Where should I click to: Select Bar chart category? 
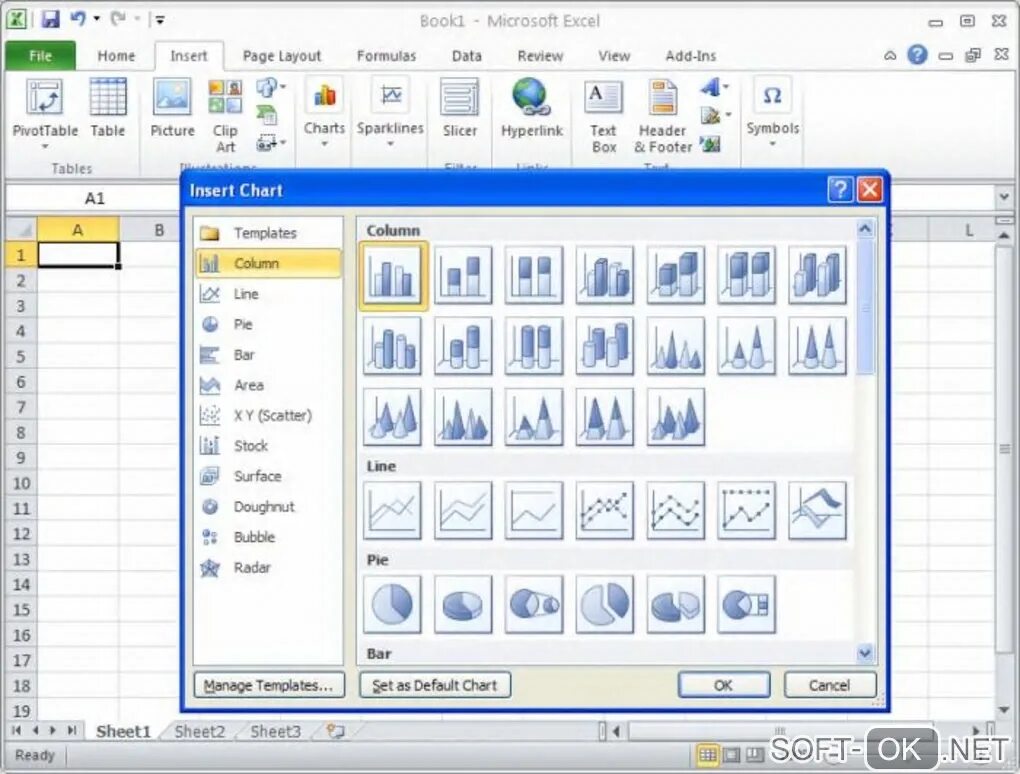268,354
